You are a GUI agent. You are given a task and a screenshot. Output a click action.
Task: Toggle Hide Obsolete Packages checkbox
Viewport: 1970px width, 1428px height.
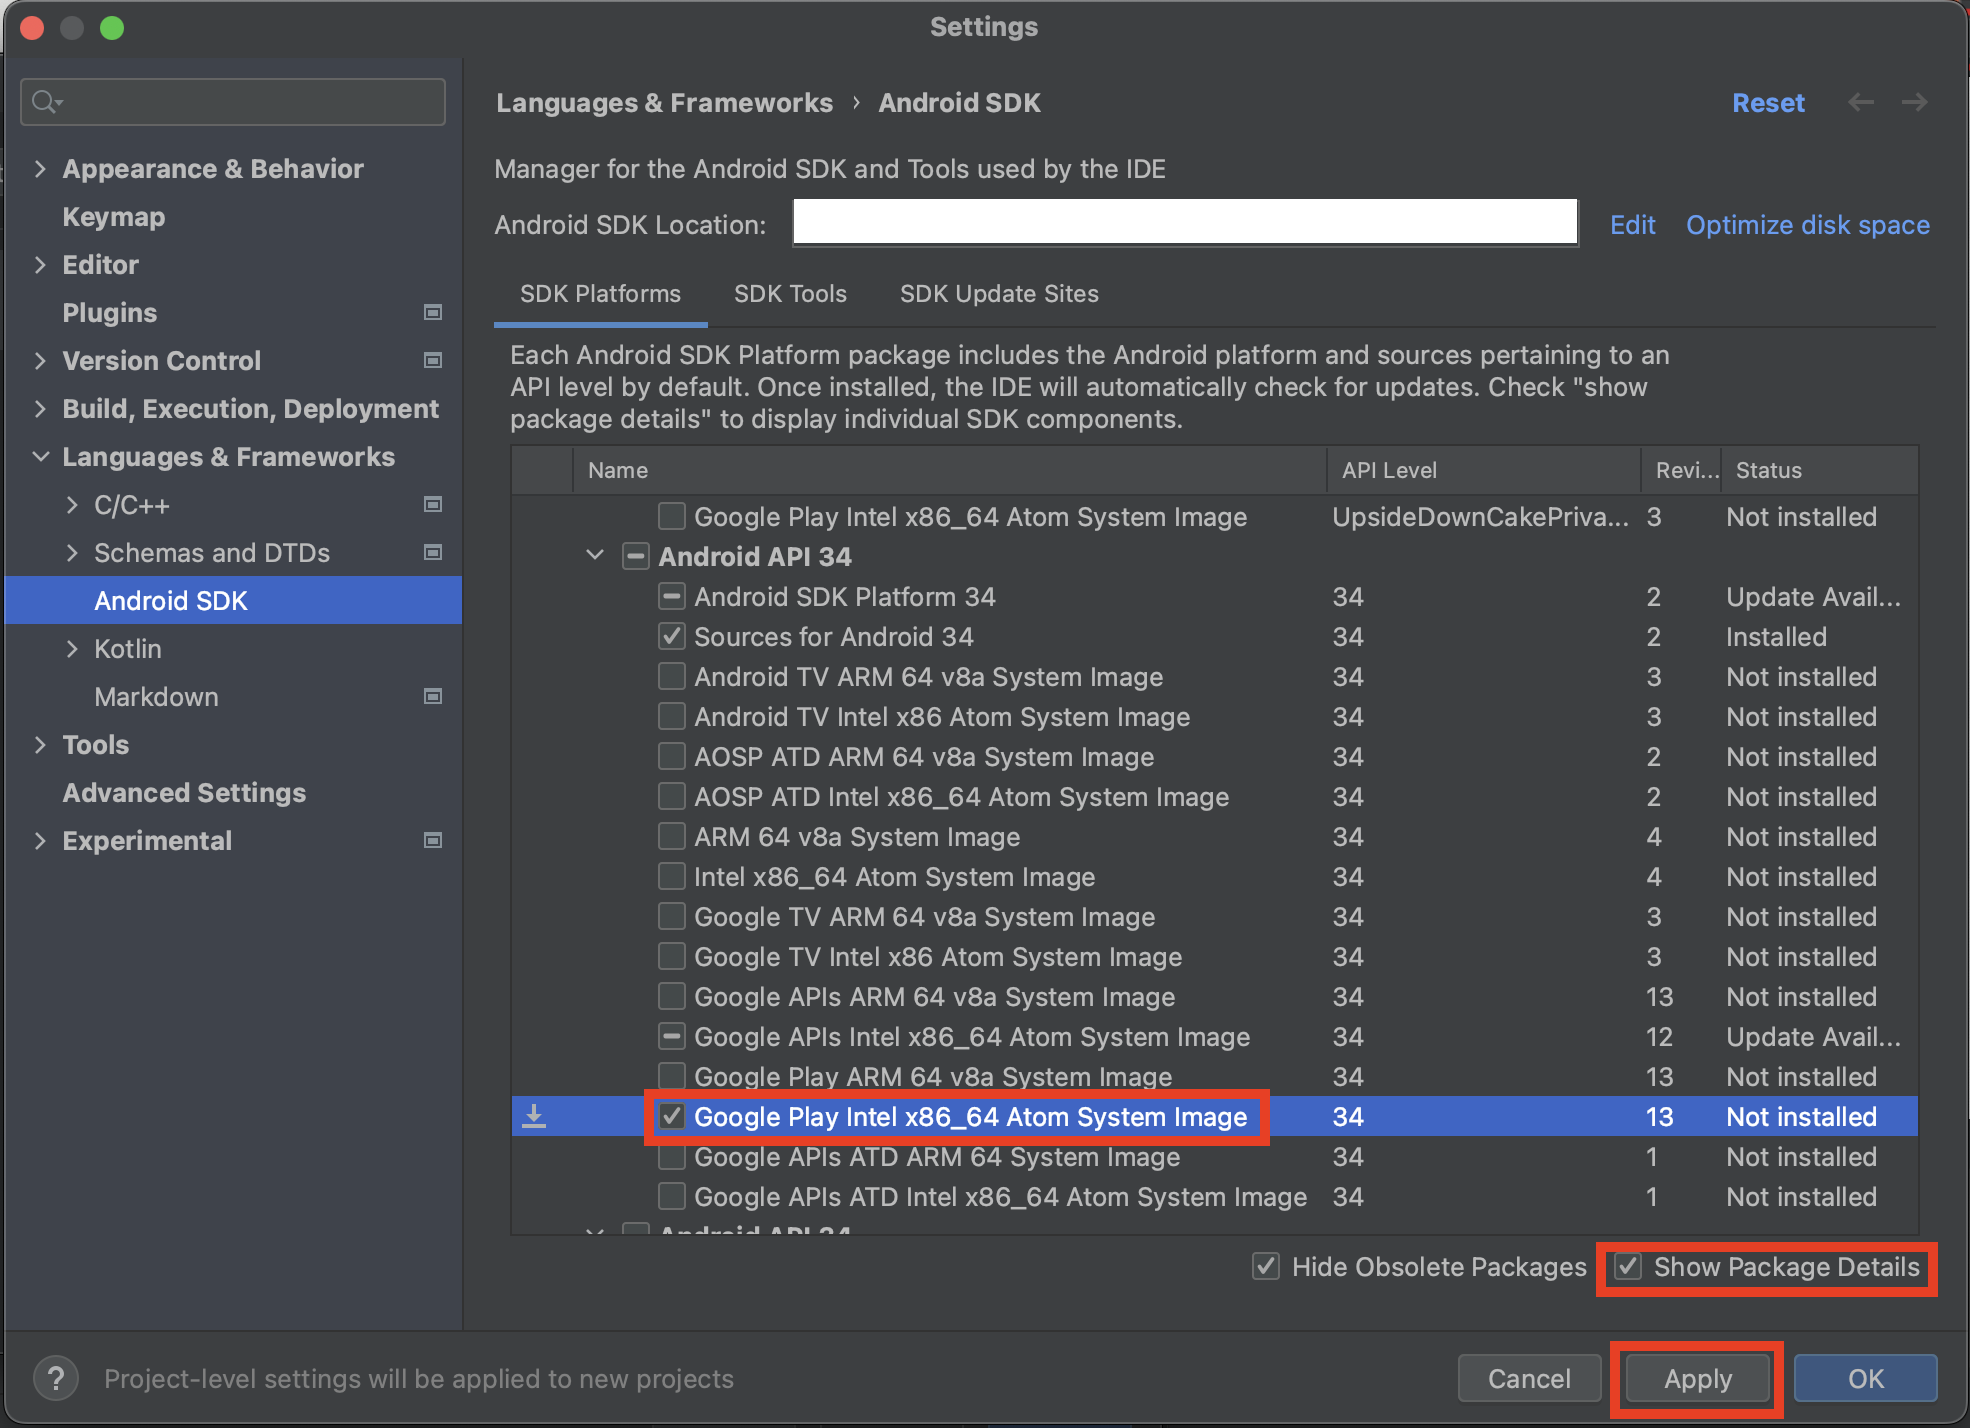pos(1266,1267)
